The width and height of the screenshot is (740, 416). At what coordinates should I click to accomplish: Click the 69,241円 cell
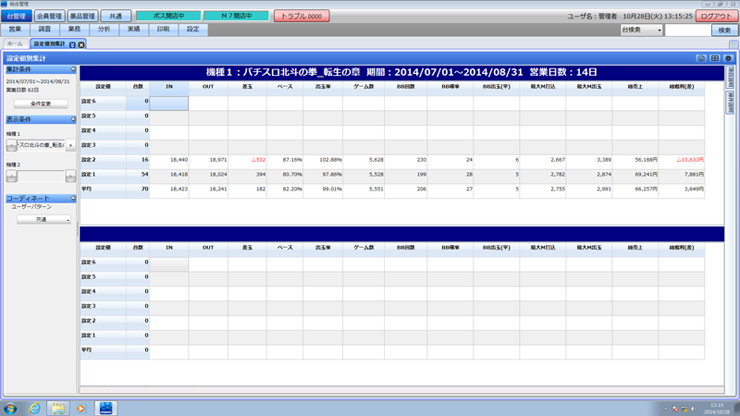[x=635, y=175]
